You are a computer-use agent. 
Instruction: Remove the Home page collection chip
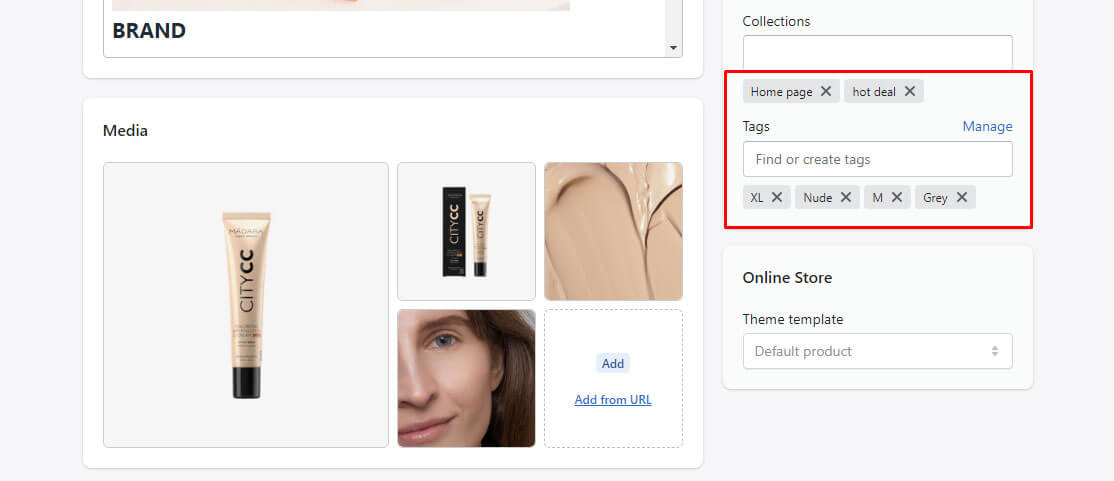tap(826, 91)
